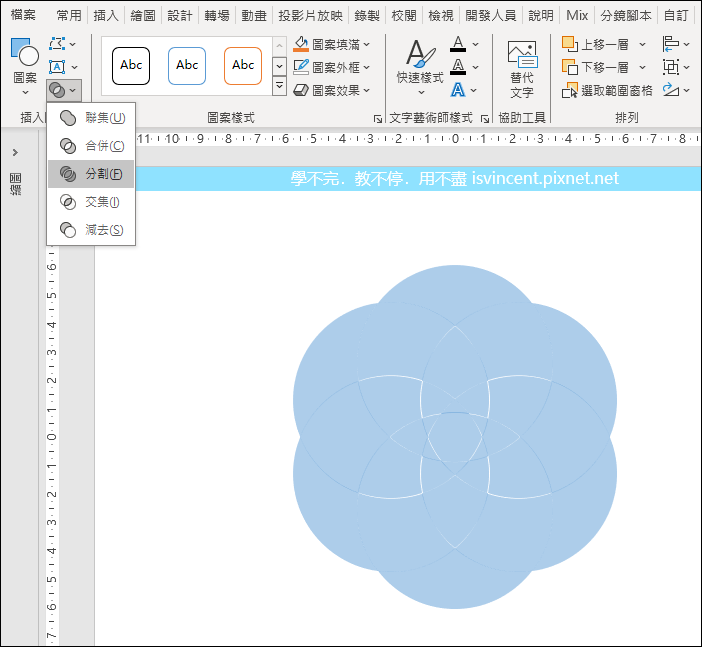Image resolution: width=702 pixels, height=647 pixels.
Task: Open text outline dropdown arrow
Action: (475, 67)
